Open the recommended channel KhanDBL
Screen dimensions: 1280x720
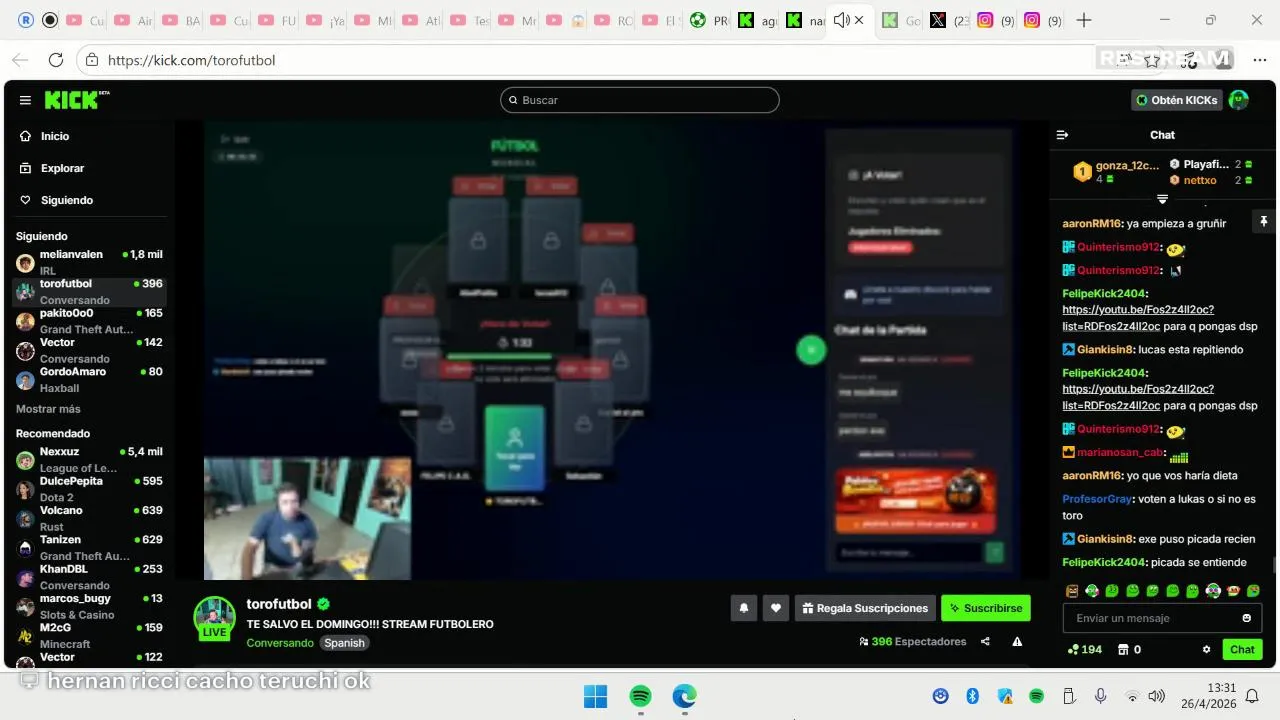[89, 576]
